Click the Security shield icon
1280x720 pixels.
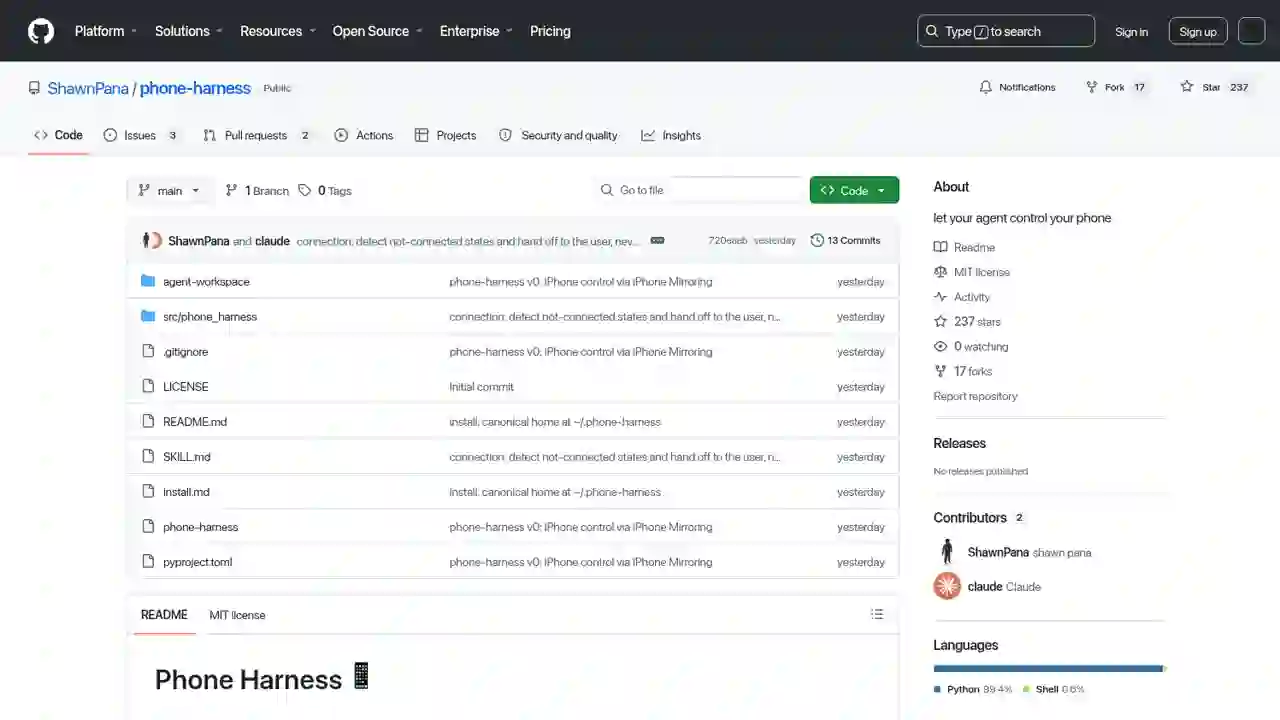pyautogui.click(x=506, y=135)
